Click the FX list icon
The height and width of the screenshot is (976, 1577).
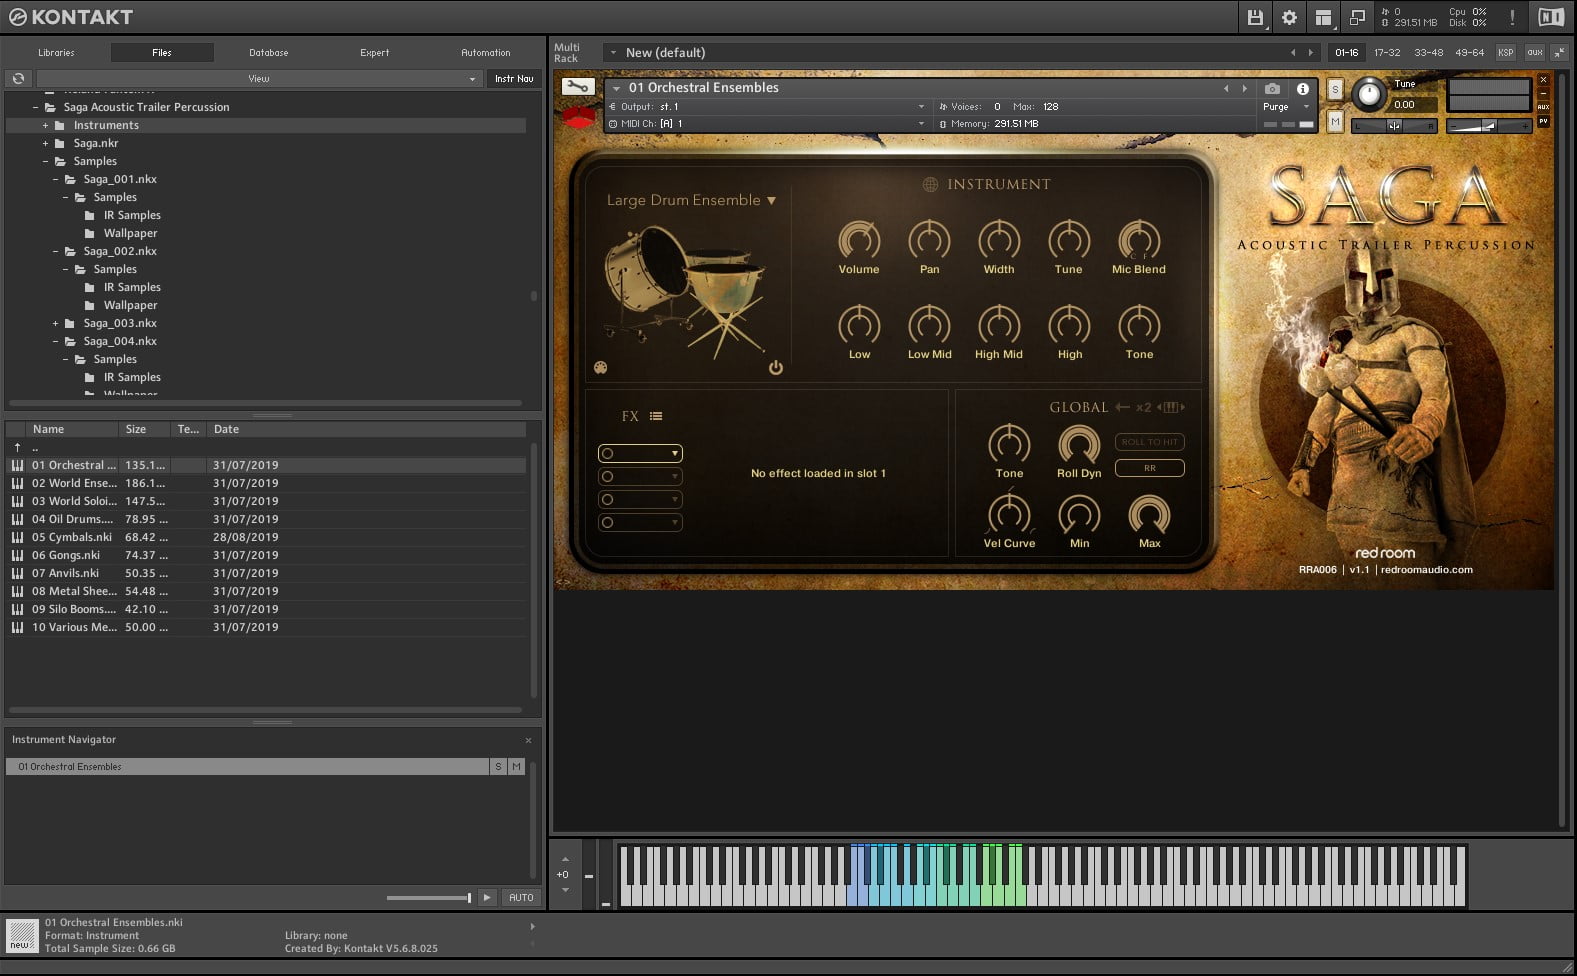tap(656, 416)
